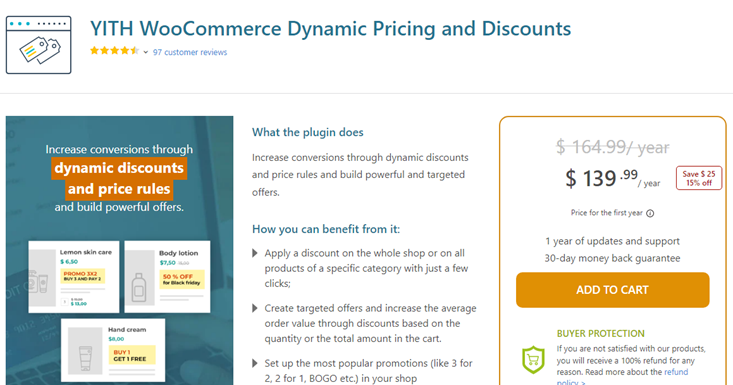The width and height of the screenshot is (733, 385).
Task: Click the arrow bullet beside 'Create targeted offers'
Action: click(x=255, y=308)
